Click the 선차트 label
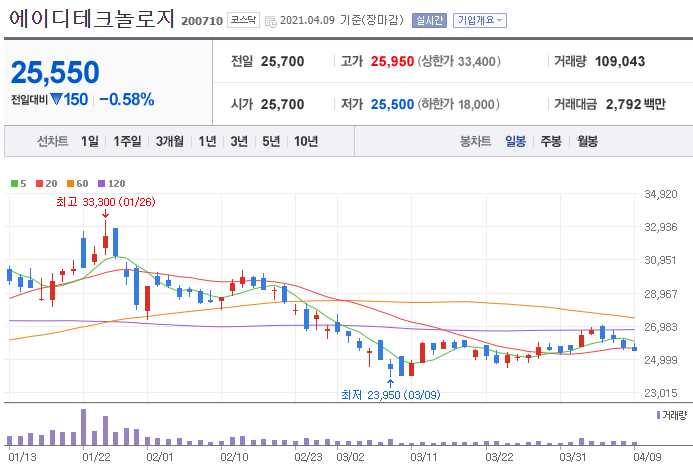Viewport: 693px width, 471px height. (53, 141)
